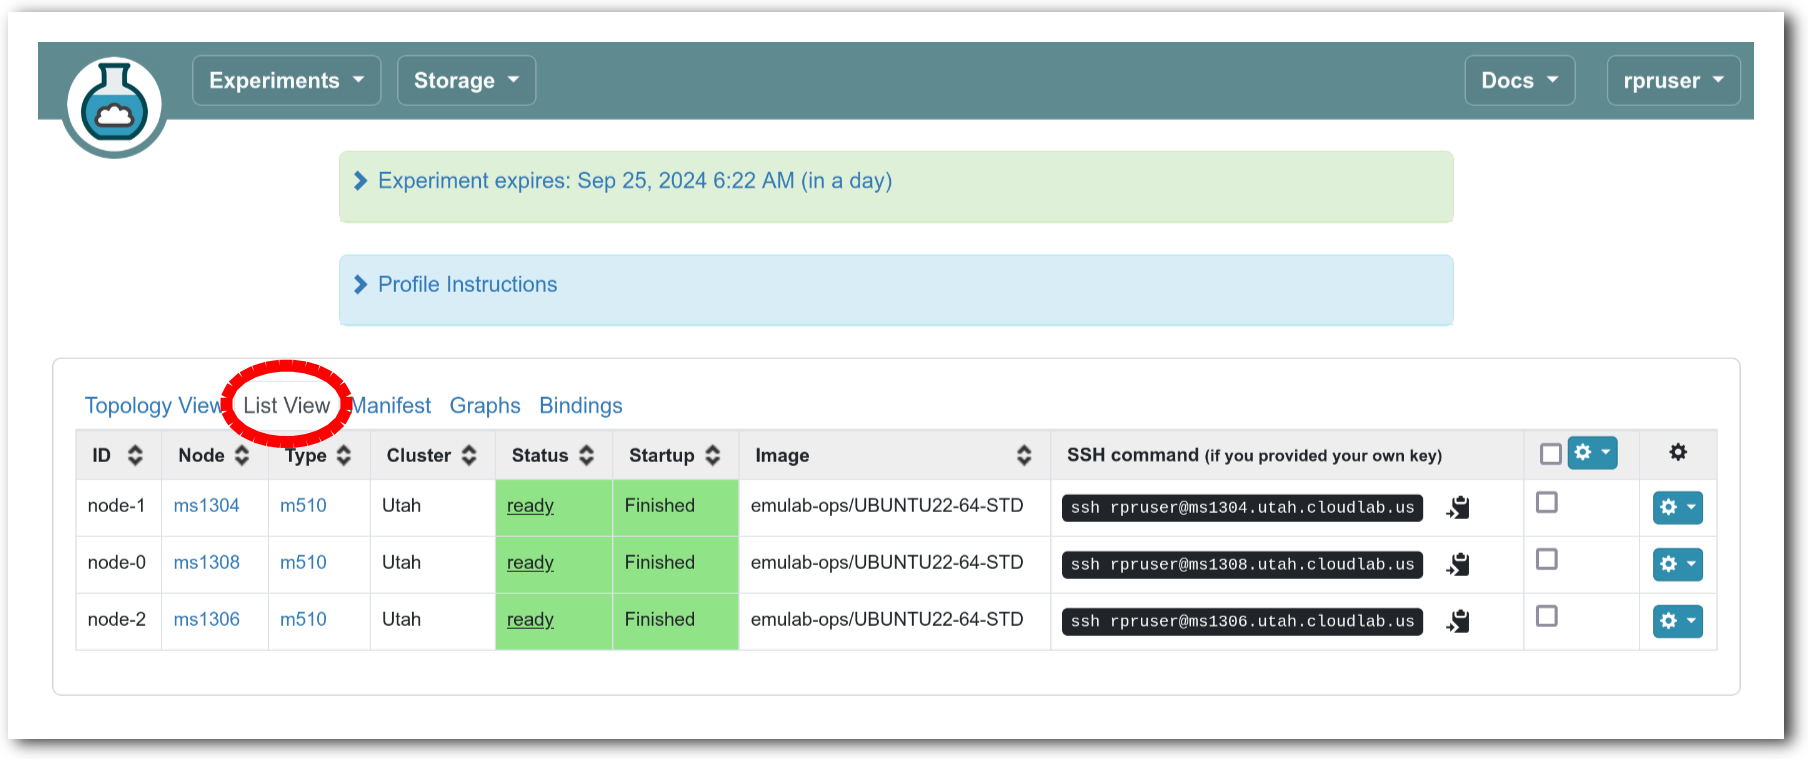Check the checkbox for node-2 row

[x=1547, y=616]
